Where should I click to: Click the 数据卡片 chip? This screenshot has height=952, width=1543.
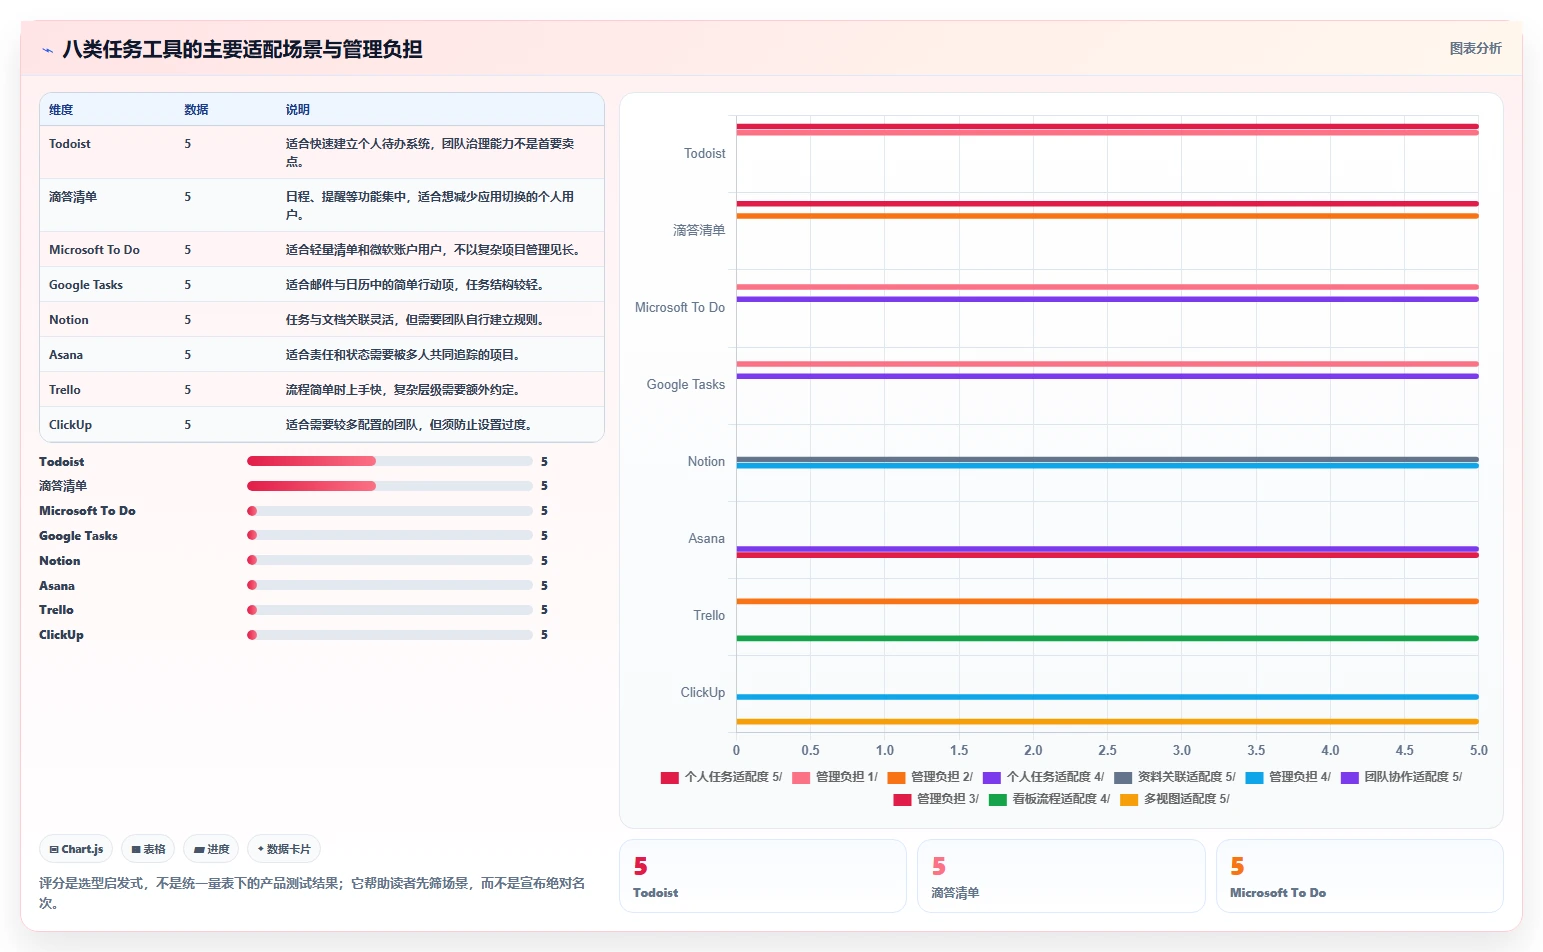[284, 849]
